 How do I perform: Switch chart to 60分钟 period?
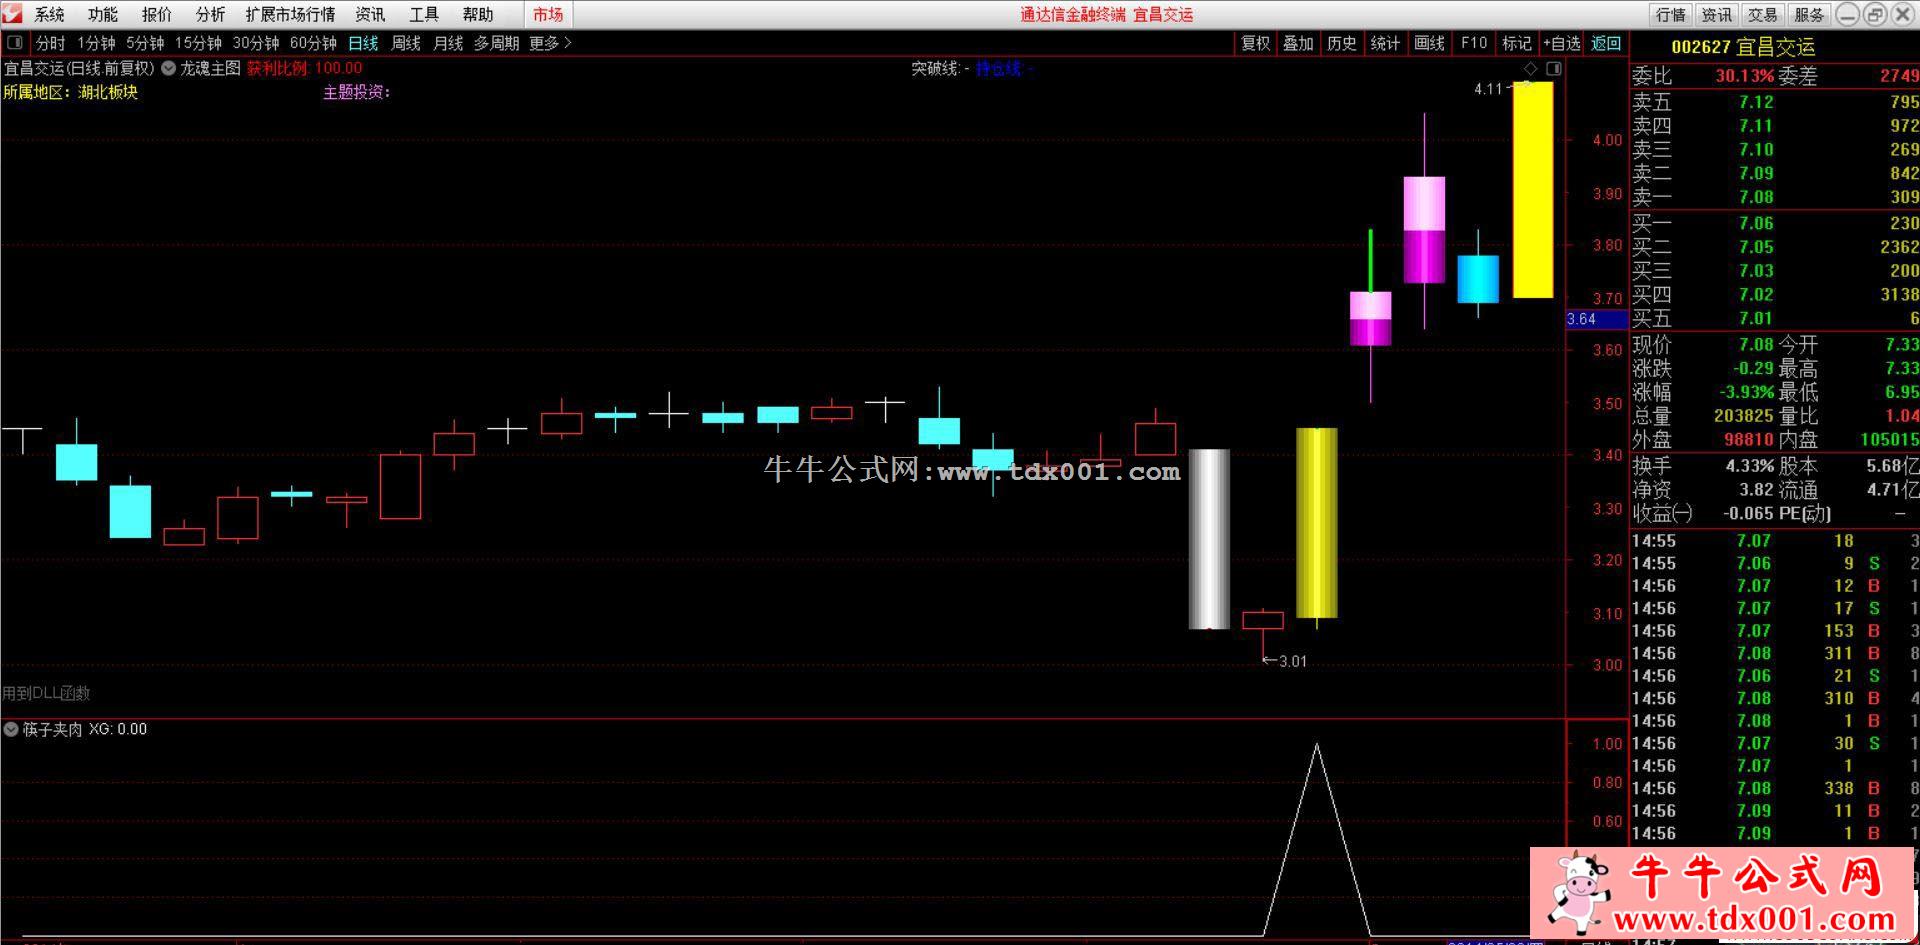pos(313,43)
